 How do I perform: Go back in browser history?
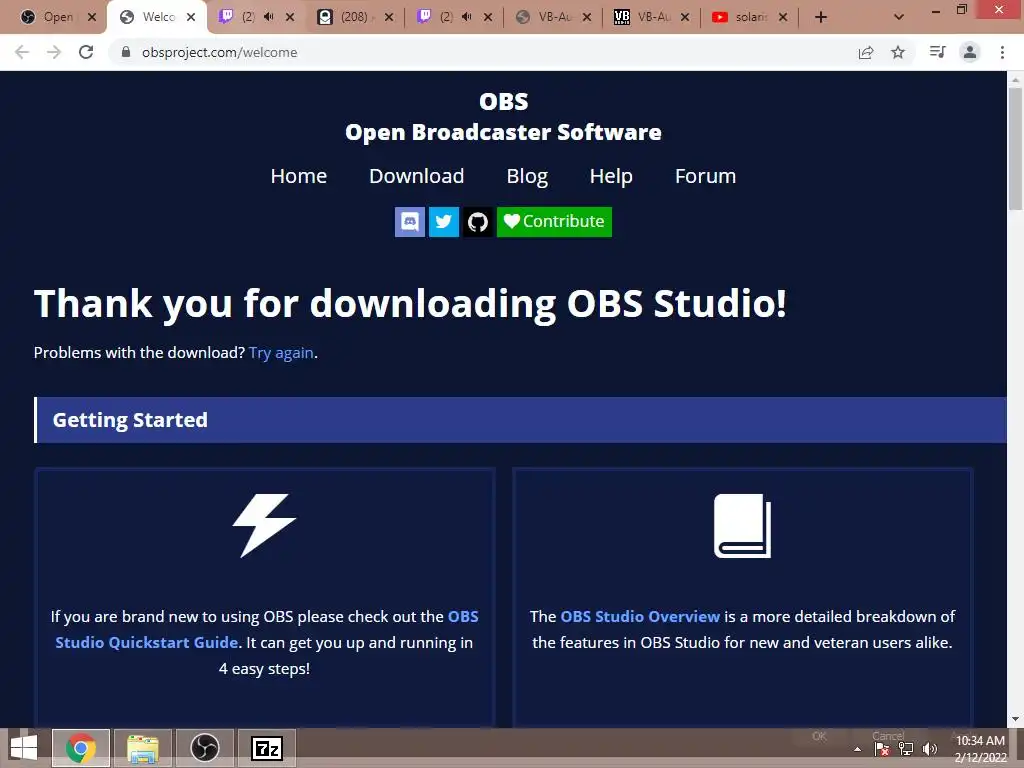tap(22, 52)
